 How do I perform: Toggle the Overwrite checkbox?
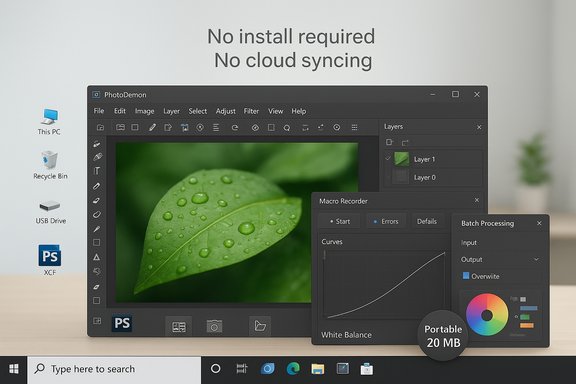[x=466, y=276]
